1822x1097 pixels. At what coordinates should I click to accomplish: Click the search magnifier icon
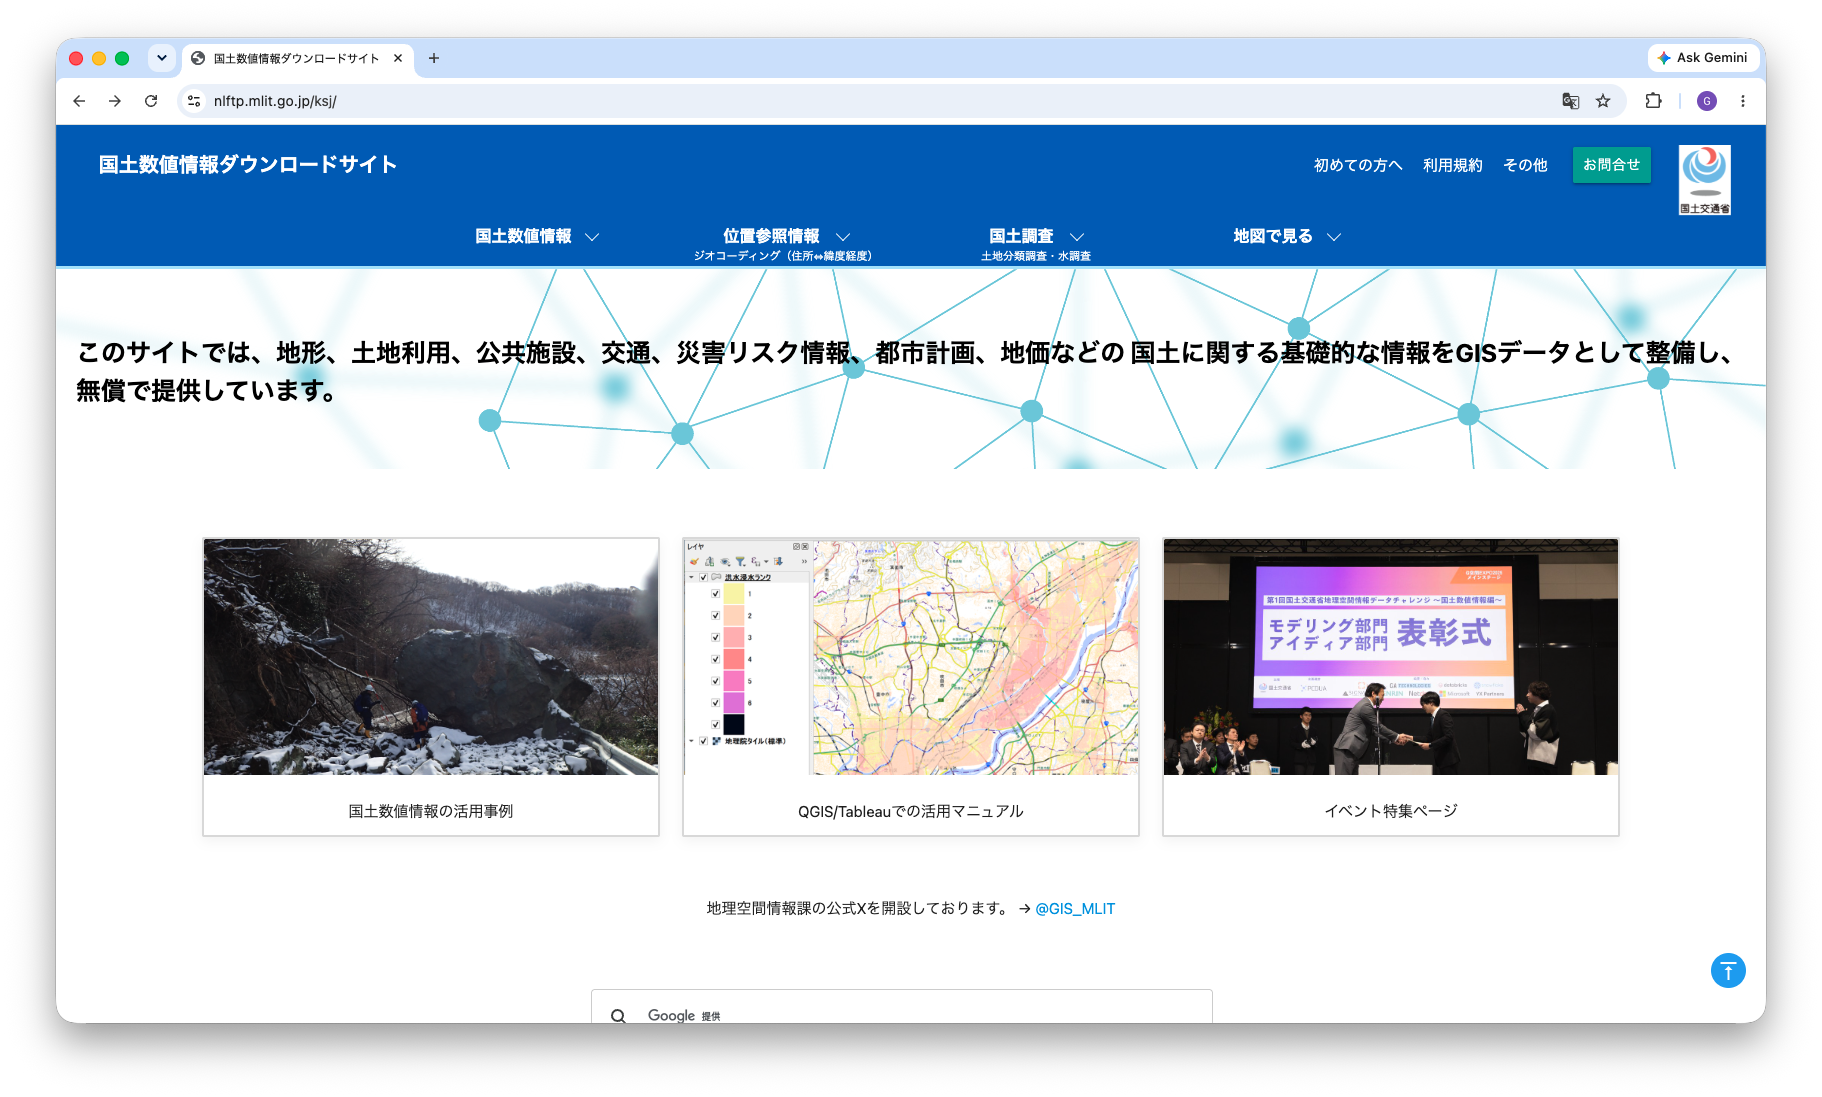point(619,1015)
